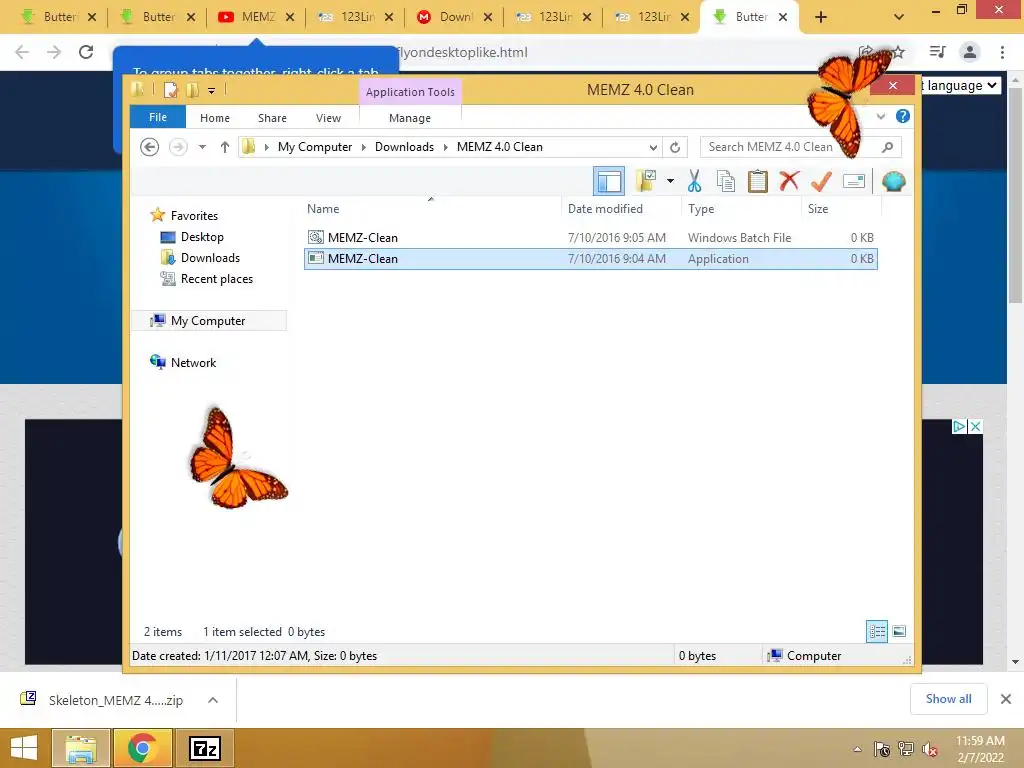Open dropdown arrow beside folder options icon
Screen dimensions: 1024x768
point(670,181)
